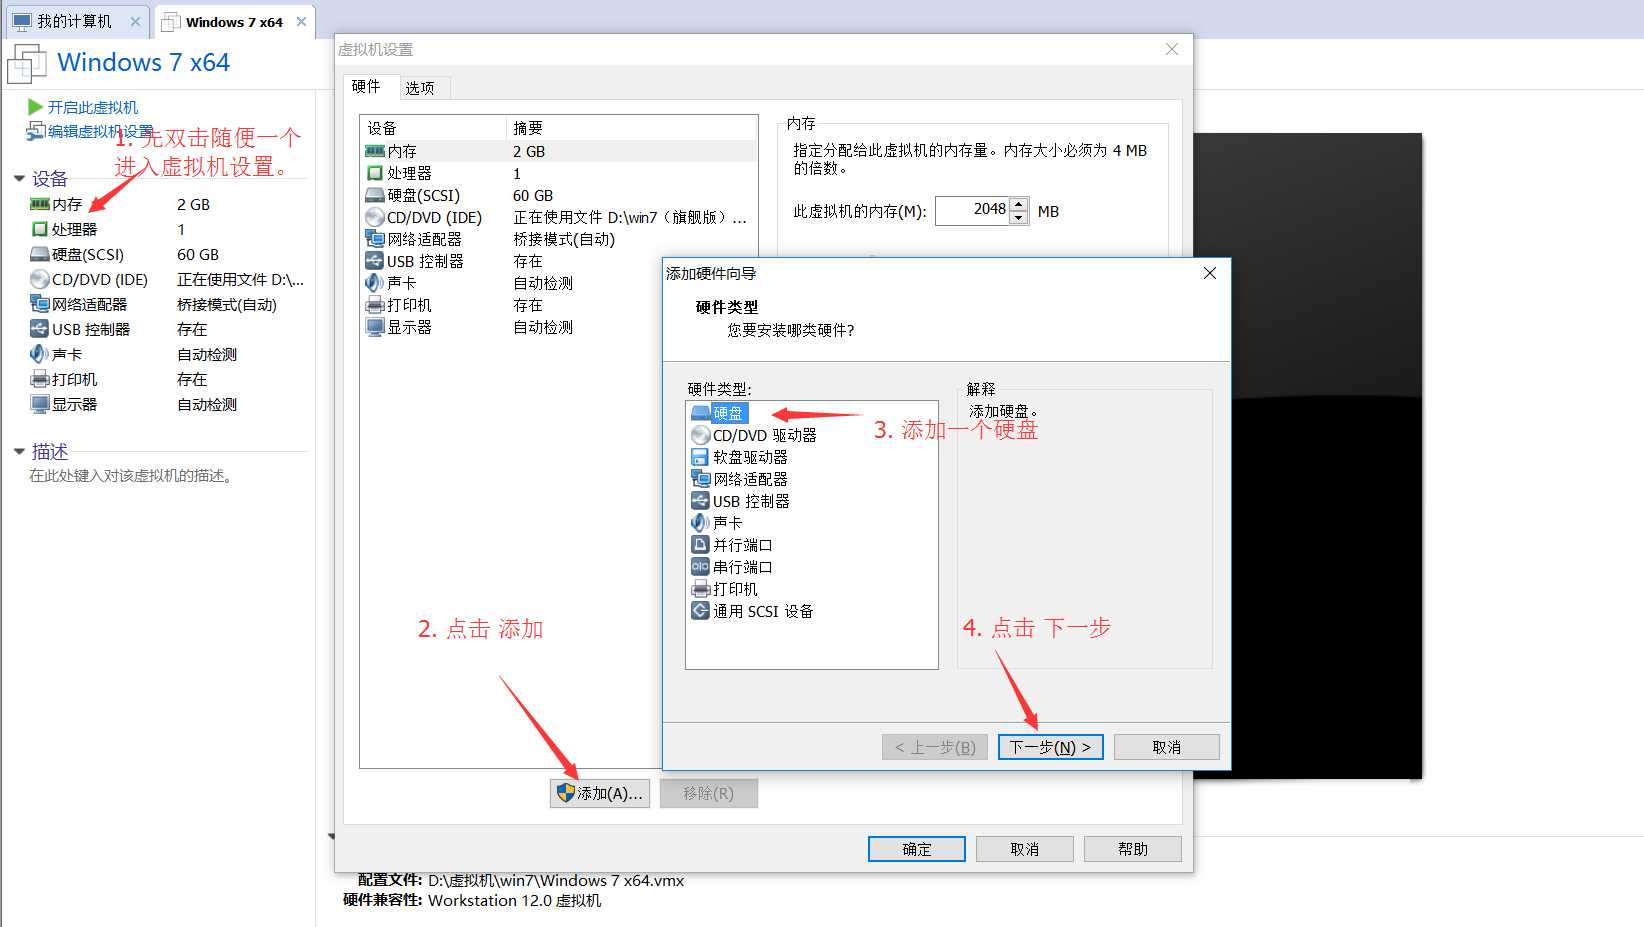This screenshot has height=927, width=1644.
Task: Click sound card icon in settings list
Action: (375, 283)
